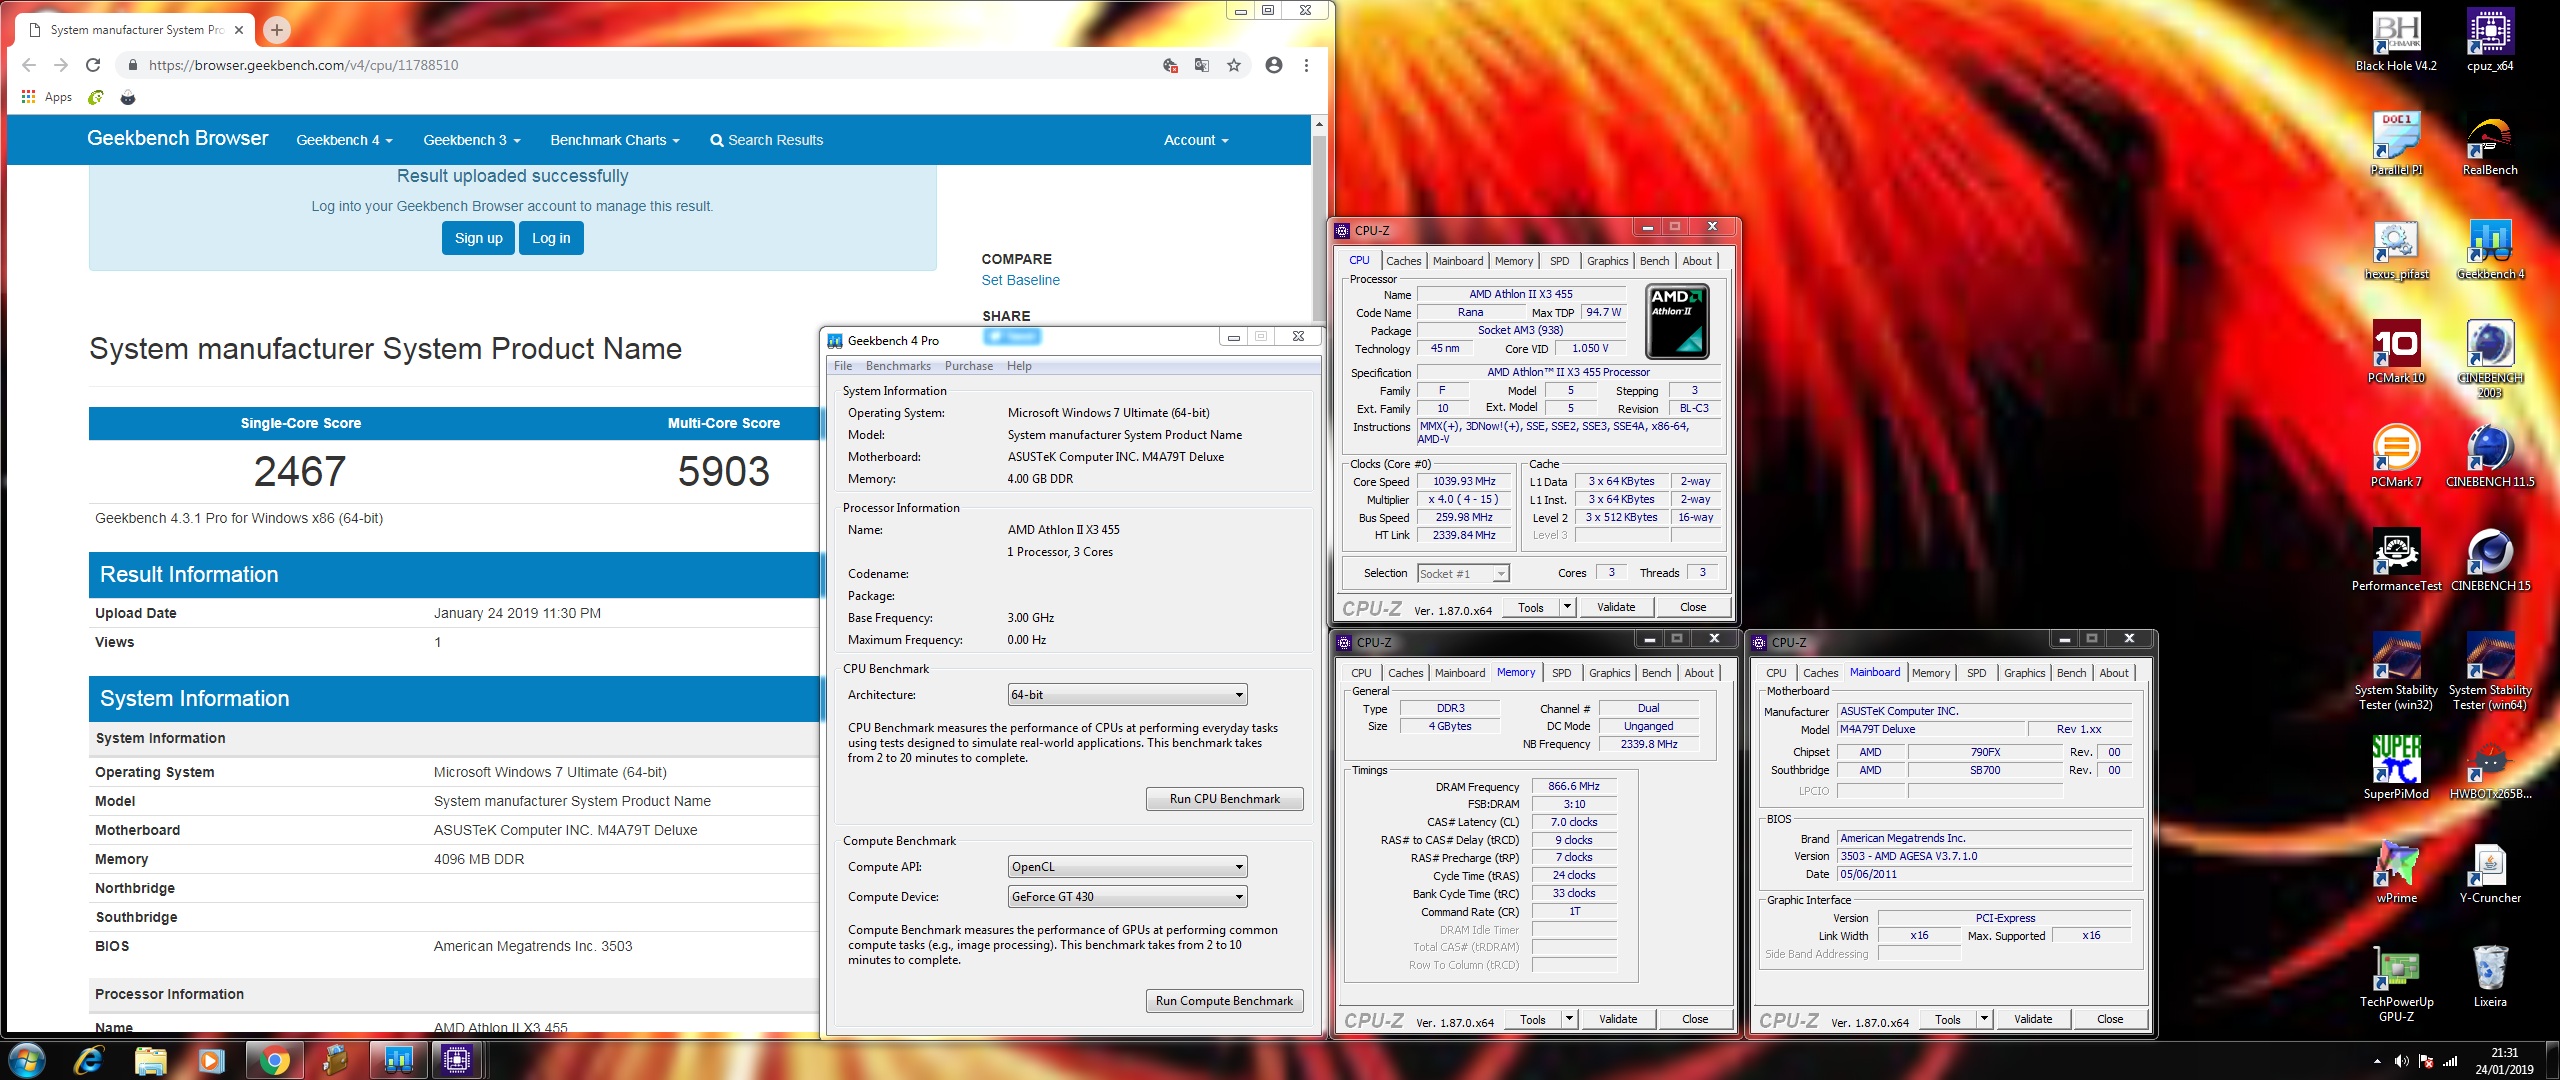Open PCMark 10 desktop icon
The height and width of the screenshot is (1080, 2560).
pyautogui.click(x=2396, y=352)
